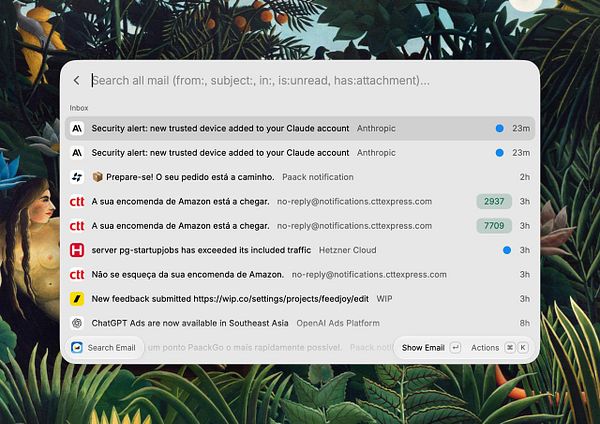Viewport: 600px width, 424px height.
Task: Click the package emoji in Paack email subject
Action: (98, 177)
